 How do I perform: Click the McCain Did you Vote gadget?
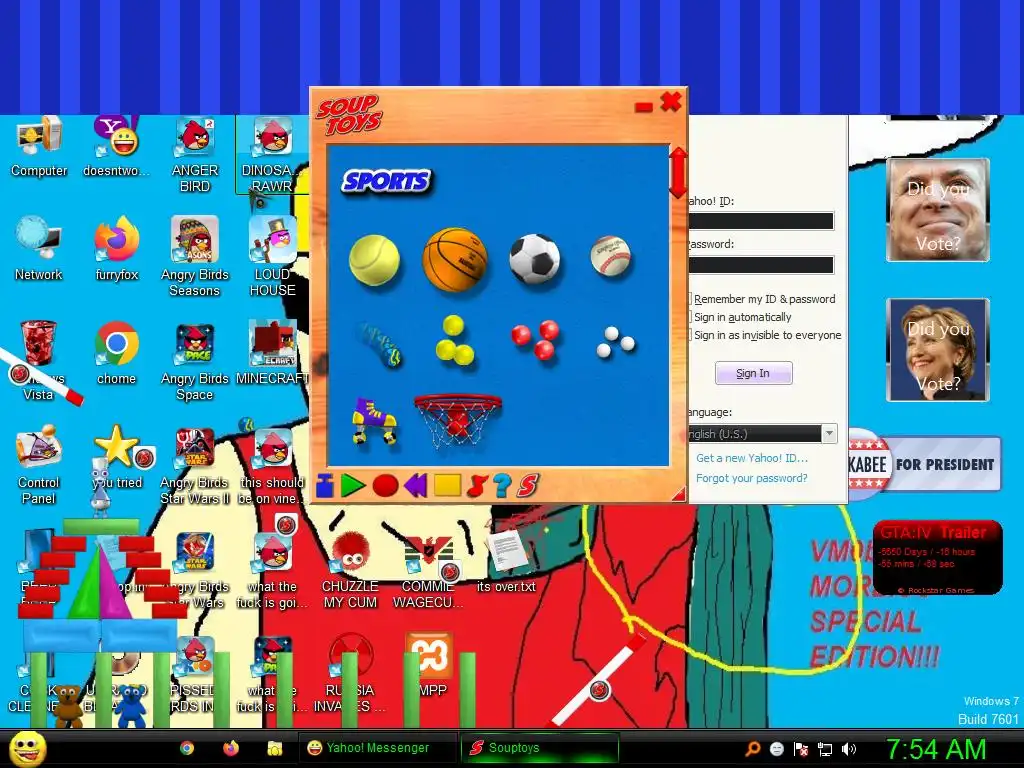[x=938, y=210]
